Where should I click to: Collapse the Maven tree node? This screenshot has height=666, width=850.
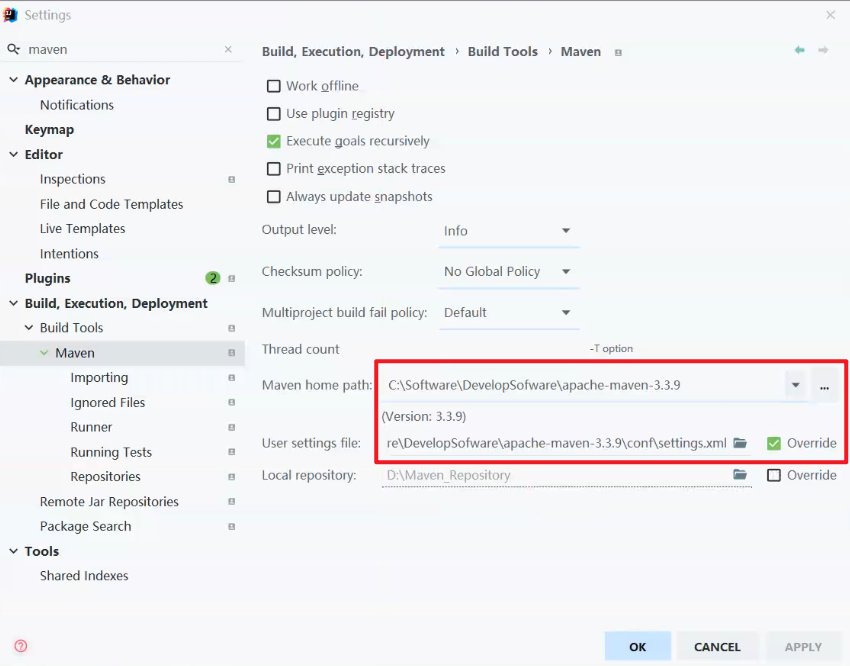tap(44, 353)
